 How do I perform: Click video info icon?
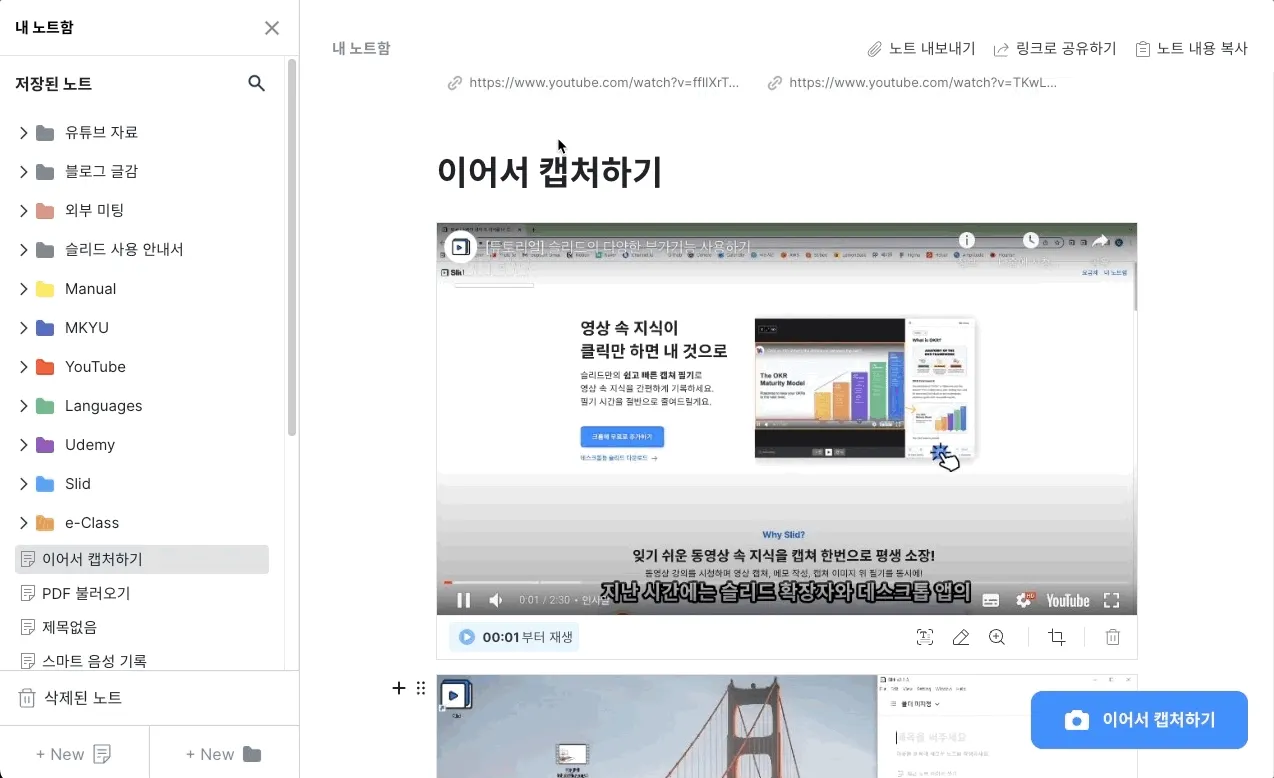966,240
